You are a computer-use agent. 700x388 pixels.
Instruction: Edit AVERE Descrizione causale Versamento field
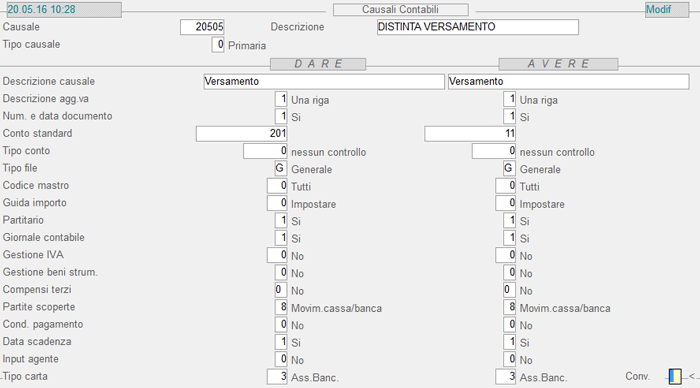coord(568,81)
